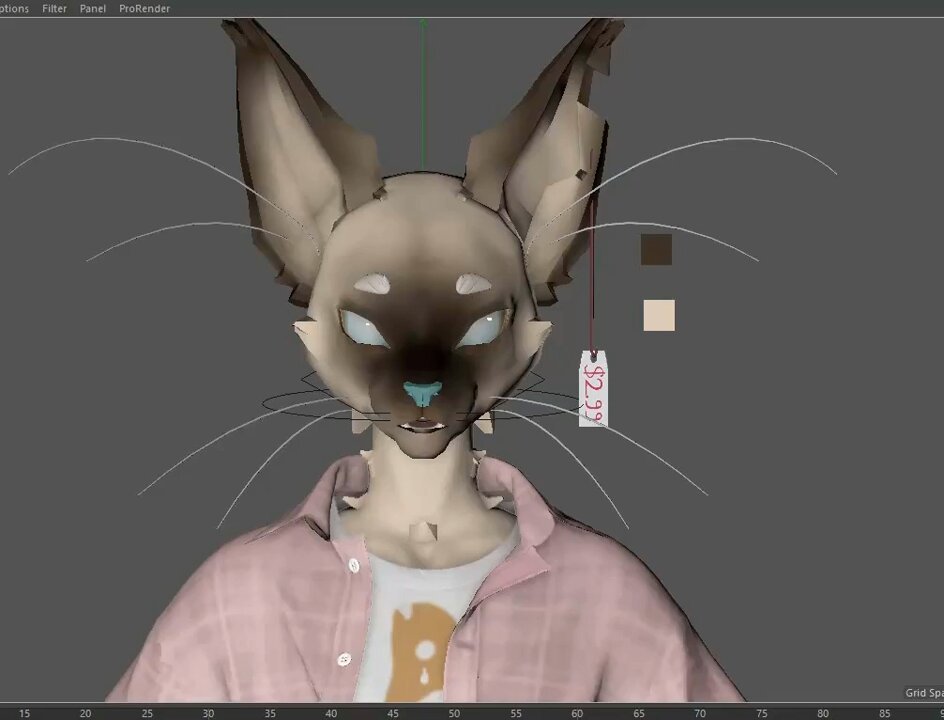944x720 pixels.
Task: Open the Panel menu
Action: [93, 8]
